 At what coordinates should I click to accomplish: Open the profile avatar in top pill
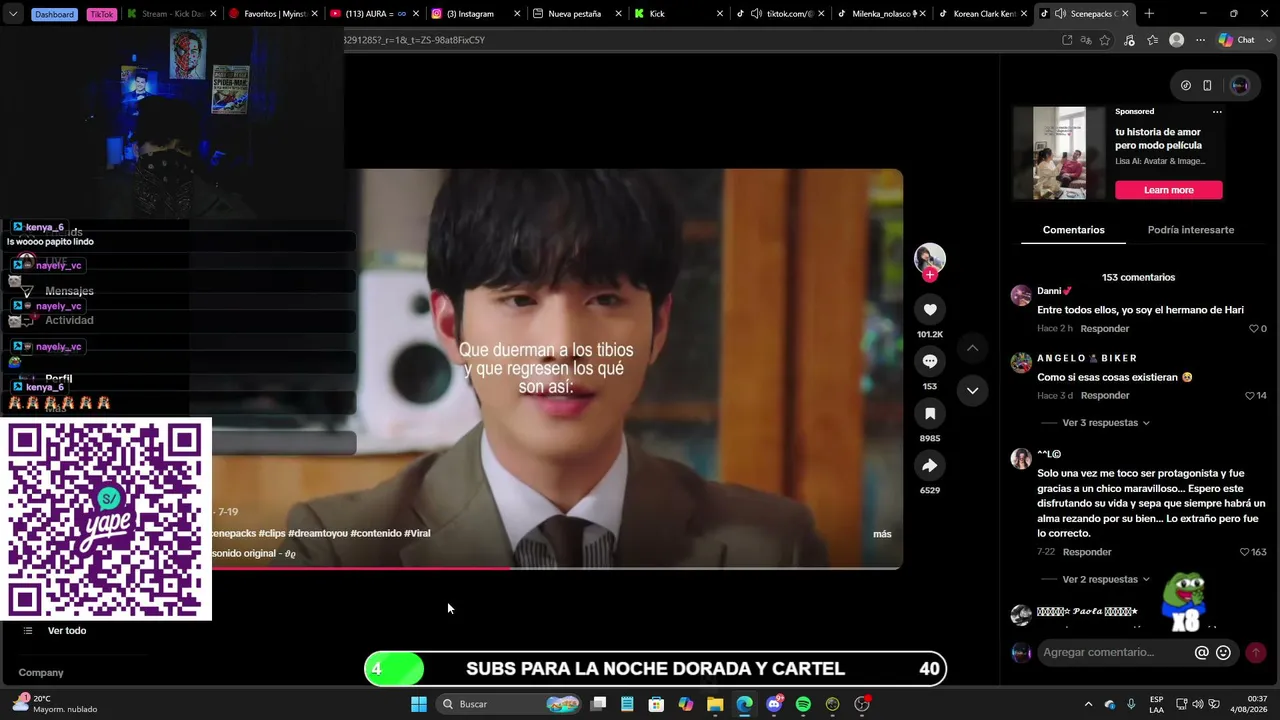(x=1239, y=86)
